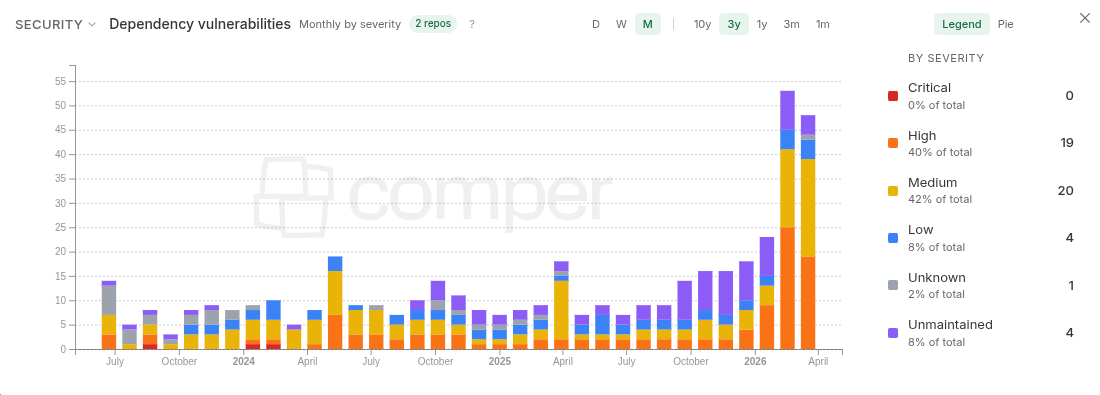Viewport: 1100px width, 395px height.
Task: Select the Medium legend label
Action: (932, 182)
